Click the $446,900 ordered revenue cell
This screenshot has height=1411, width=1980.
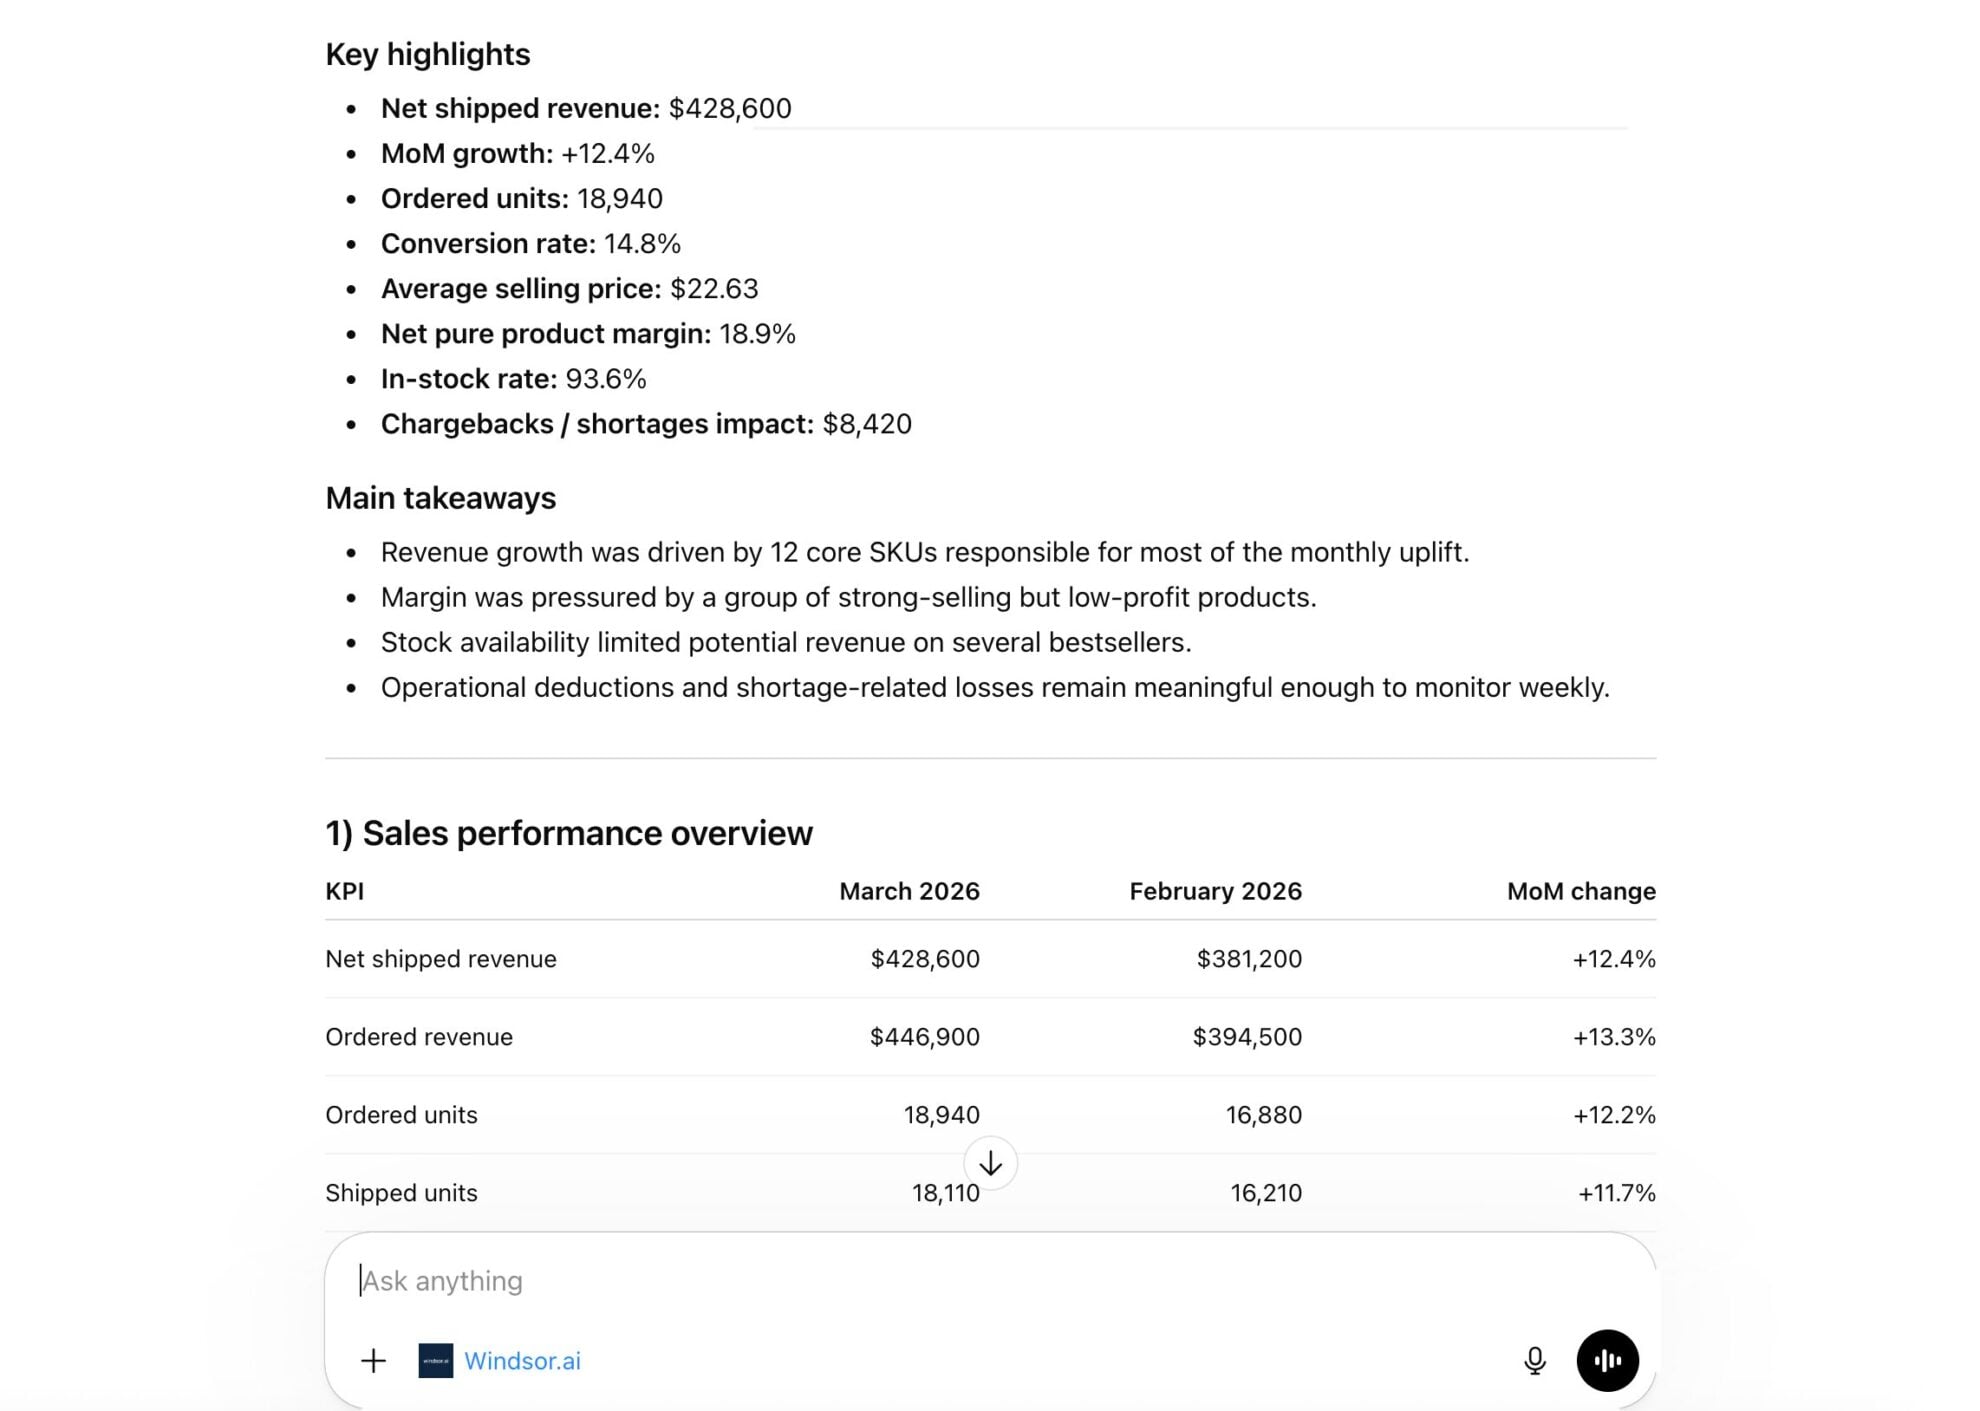click(x=925, y=1037)
